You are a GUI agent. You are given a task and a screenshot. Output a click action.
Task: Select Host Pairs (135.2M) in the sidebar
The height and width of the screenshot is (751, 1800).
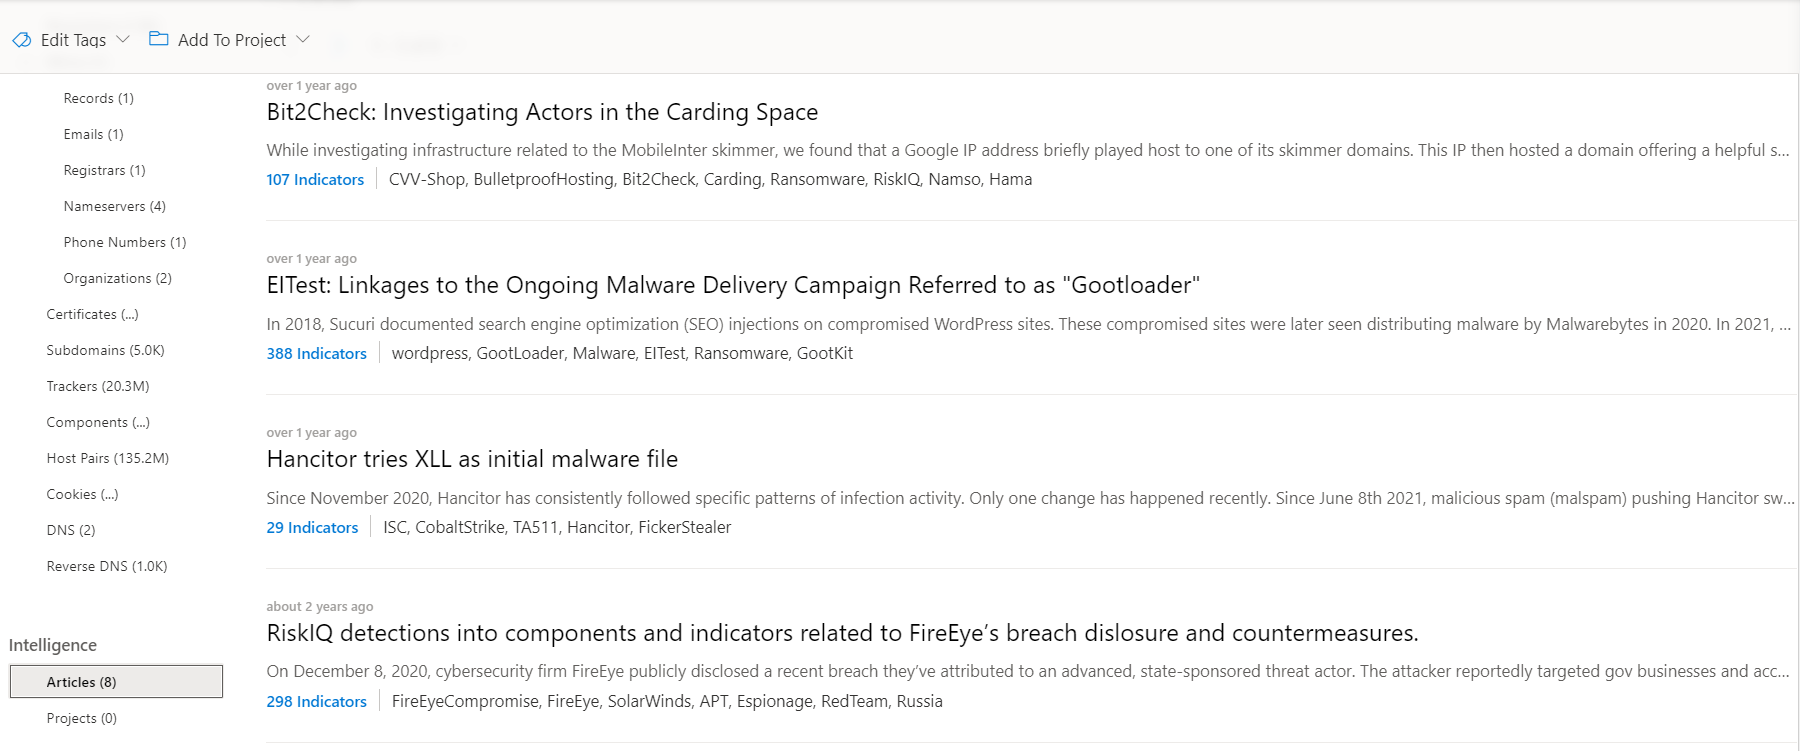(106, 457)
